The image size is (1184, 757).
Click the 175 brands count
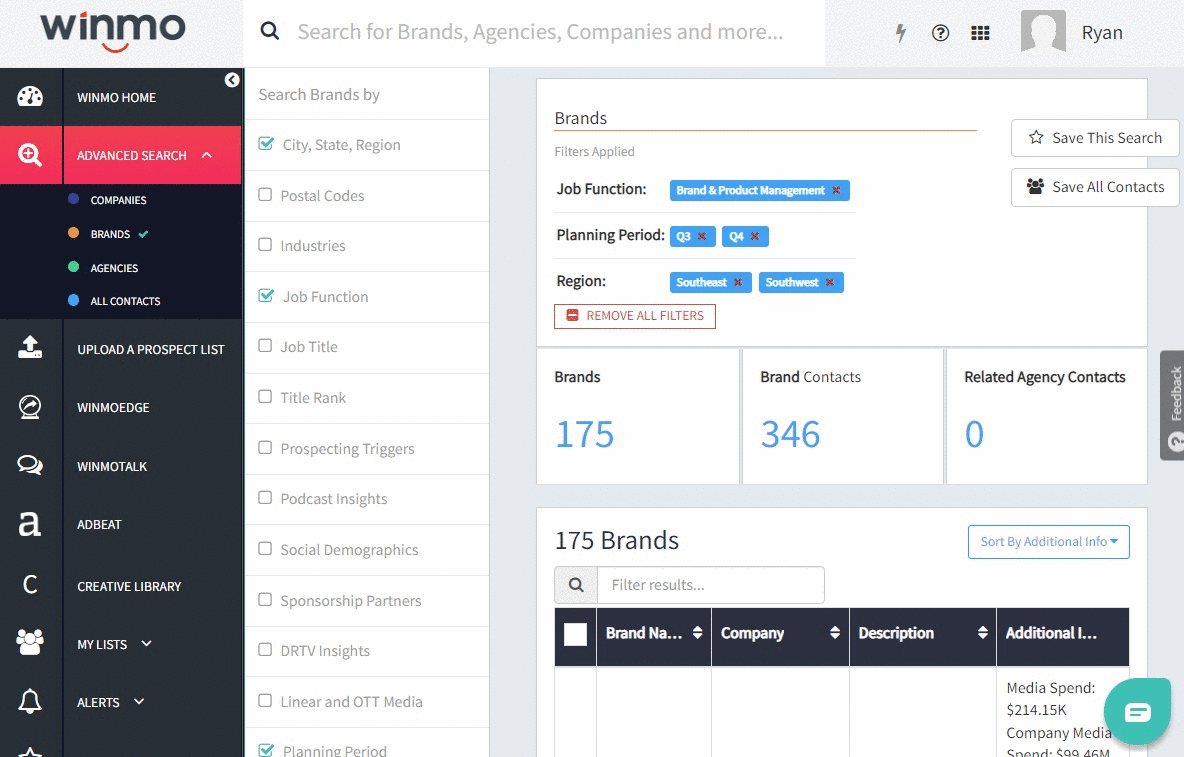tap(584, 435)
